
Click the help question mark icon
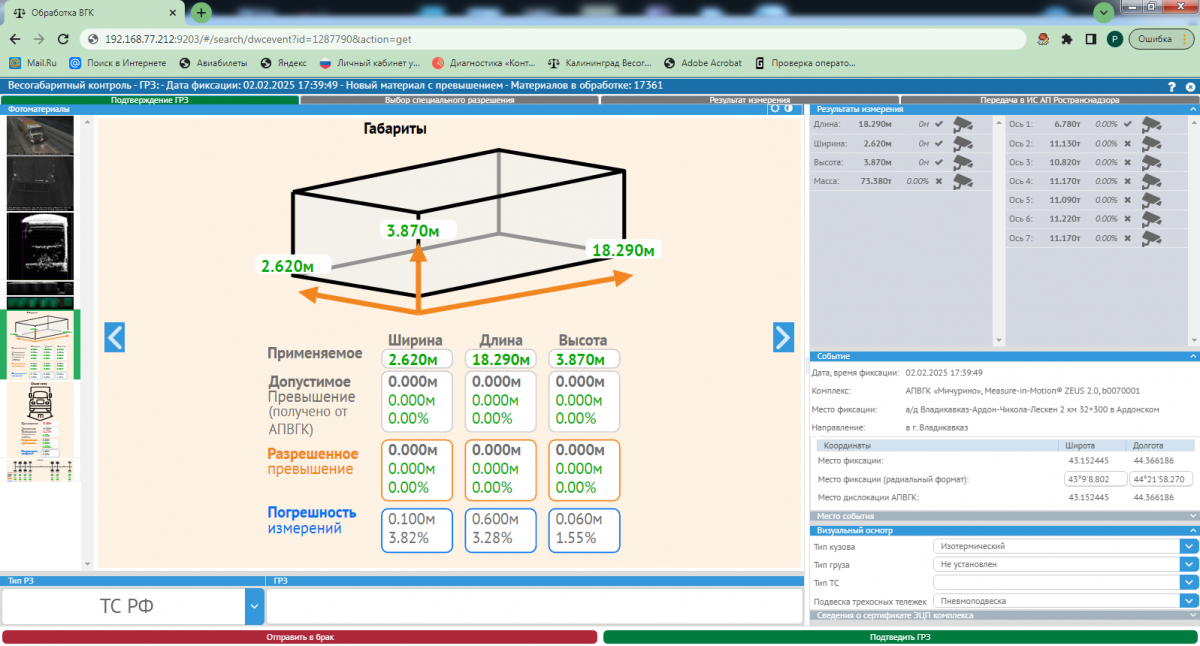1172,87
